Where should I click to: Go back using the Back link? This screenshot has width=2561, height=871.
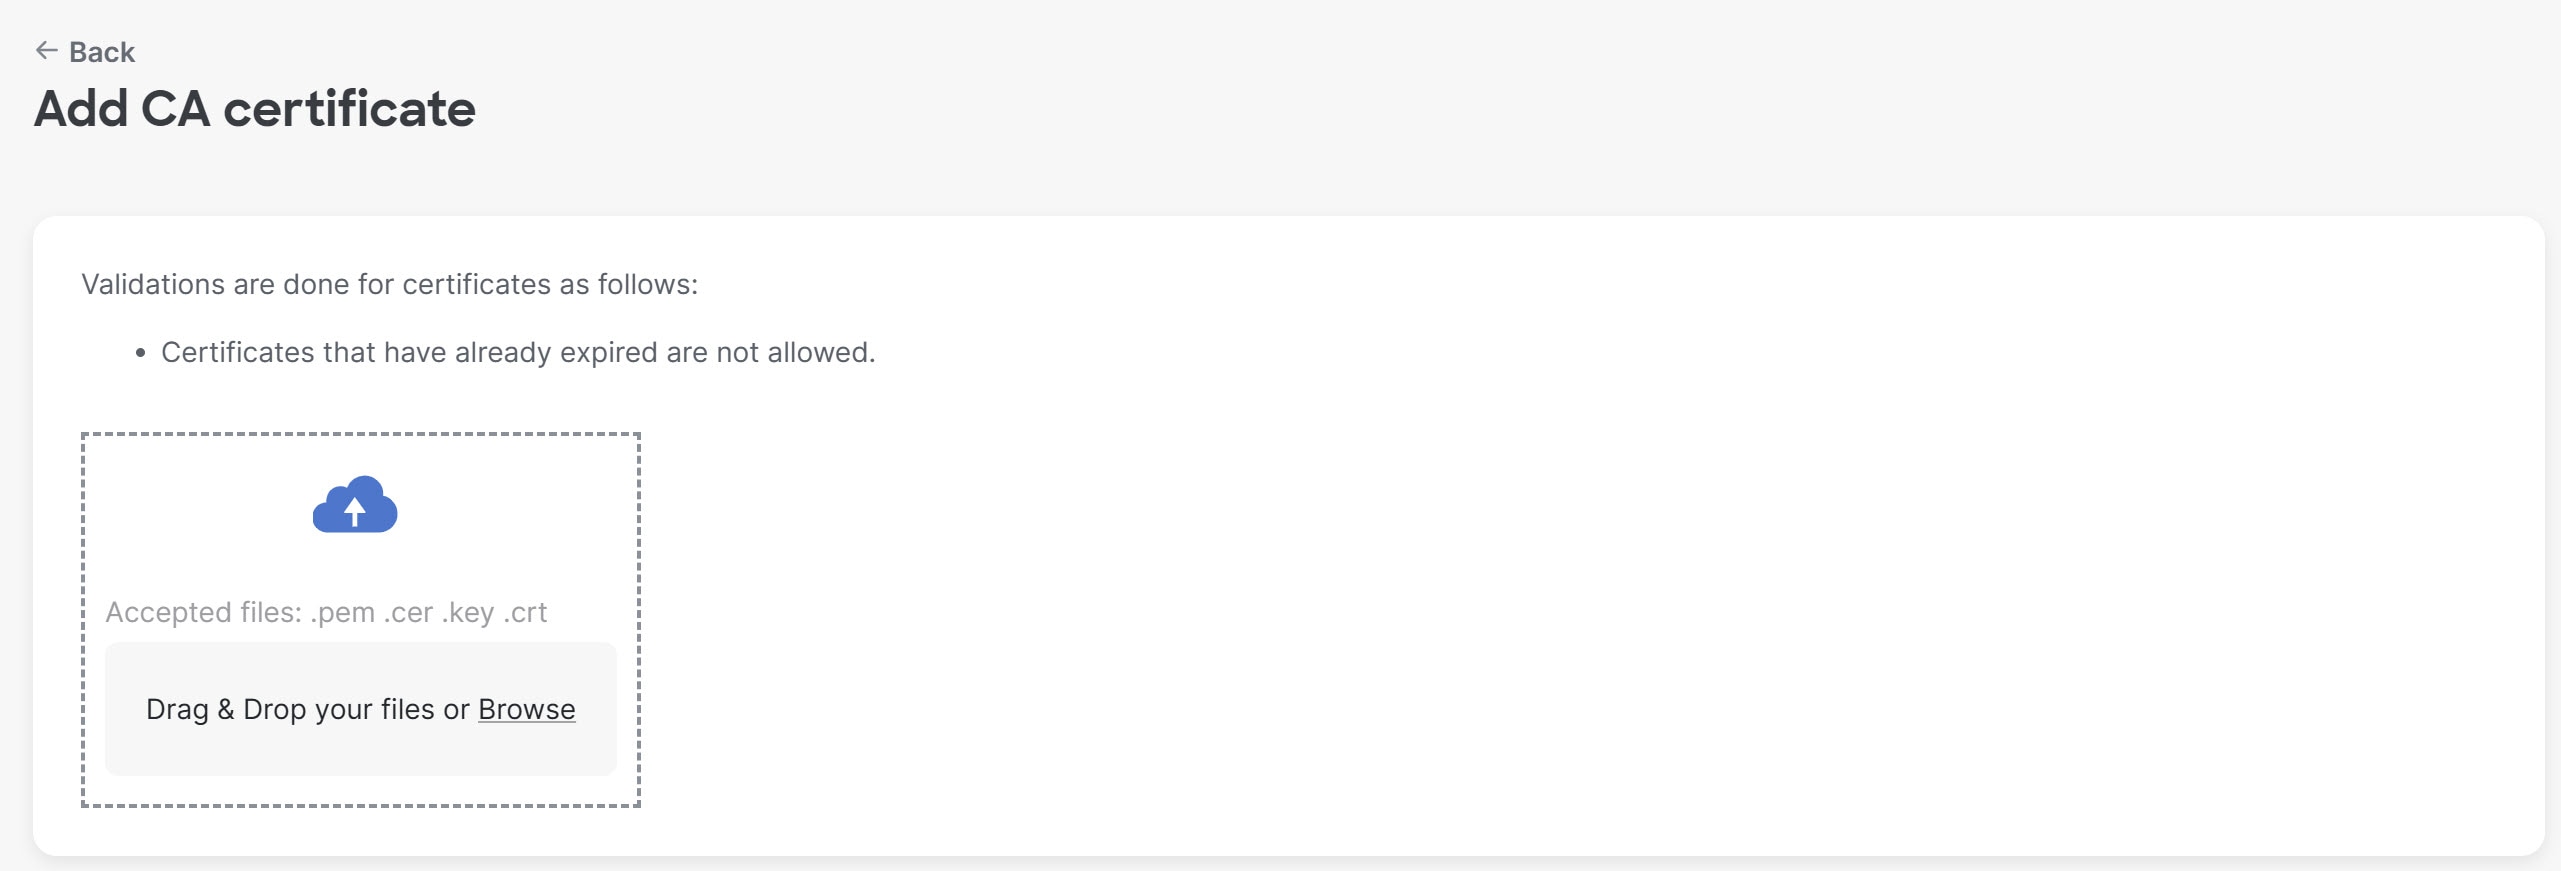tap(101, 52)
